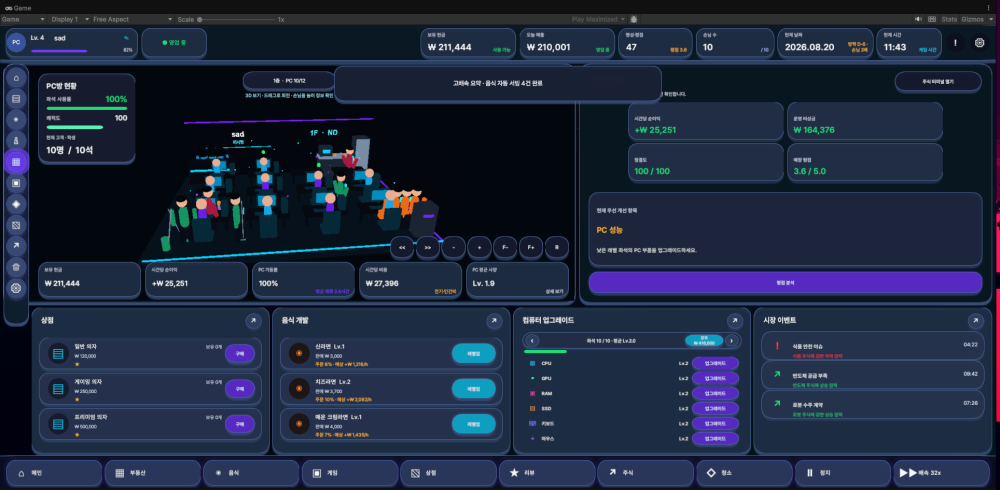1000x490 pixels.
Task: Click the 일반 의자 item icon
Action: pos(58,353)
